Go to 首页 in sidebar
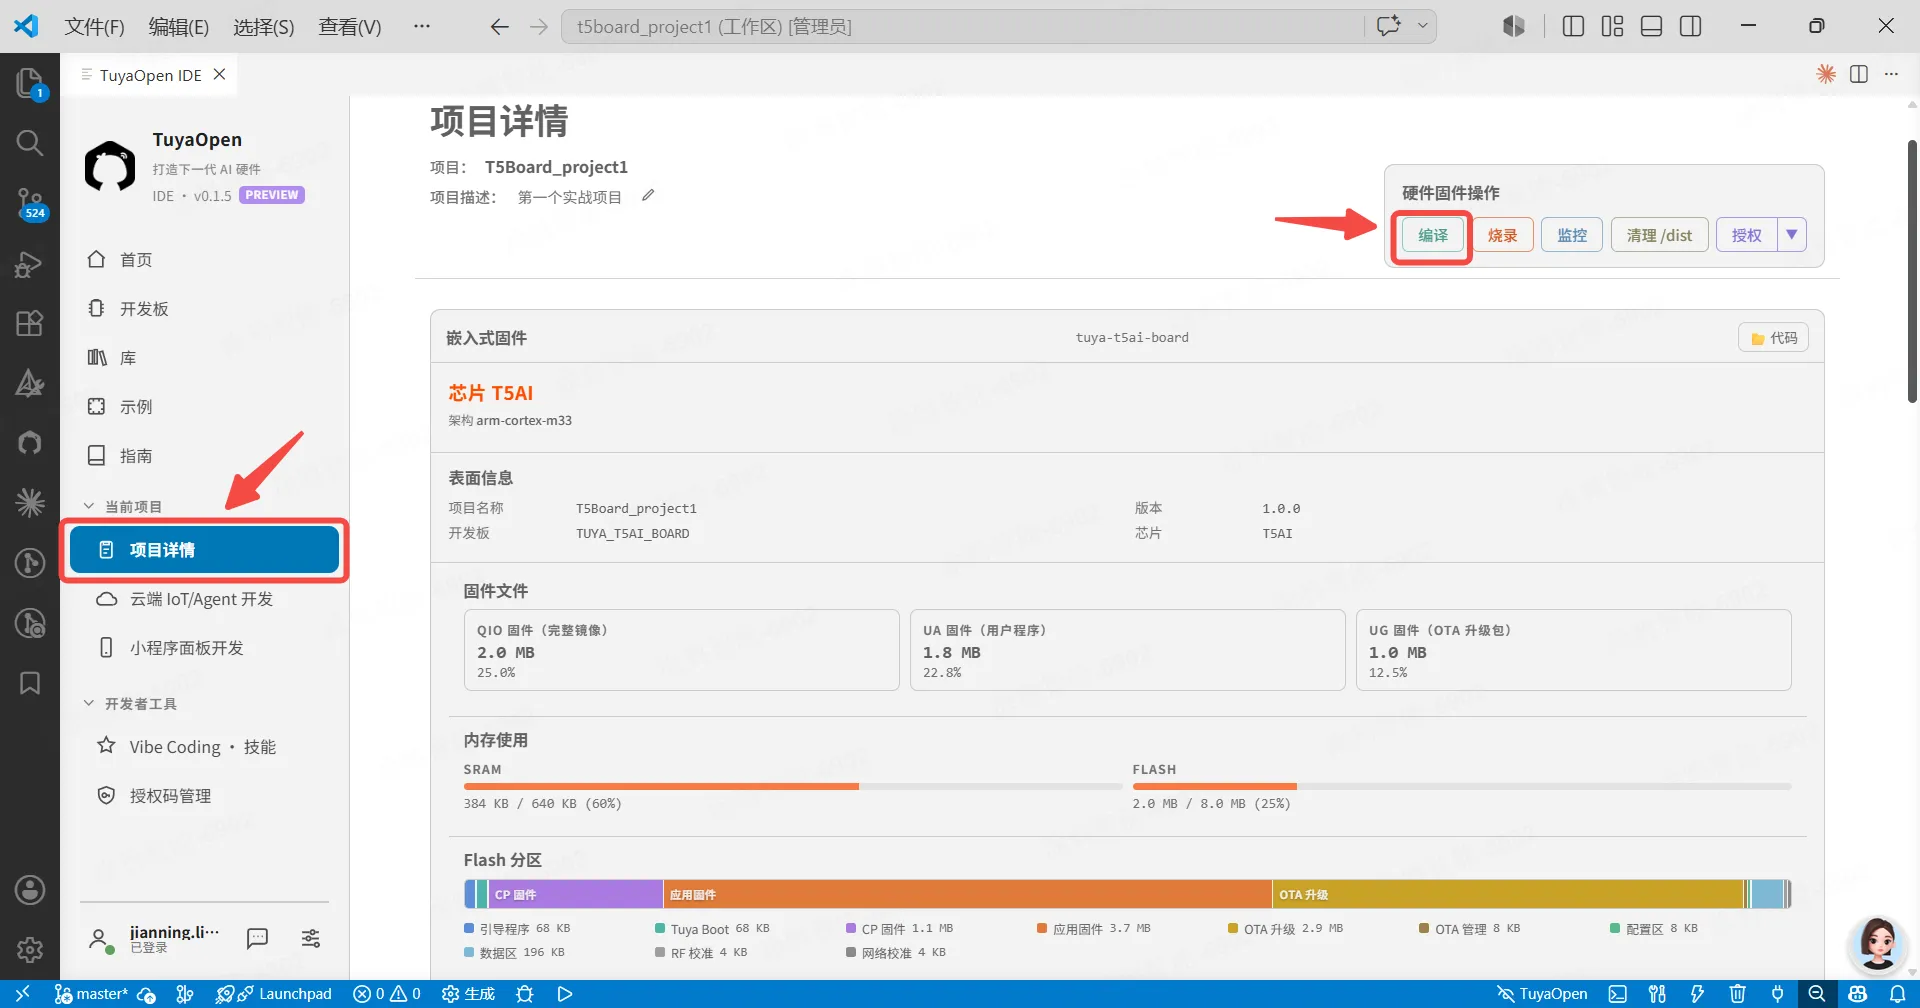 (204, 260)
